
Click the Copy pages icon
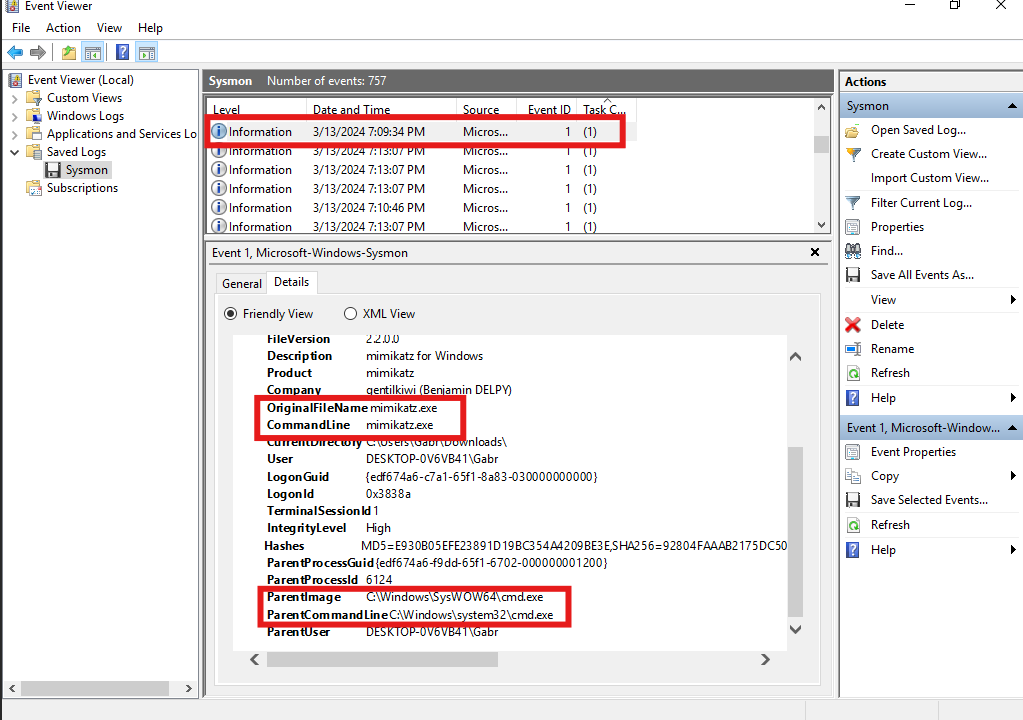tap(853, 476)
